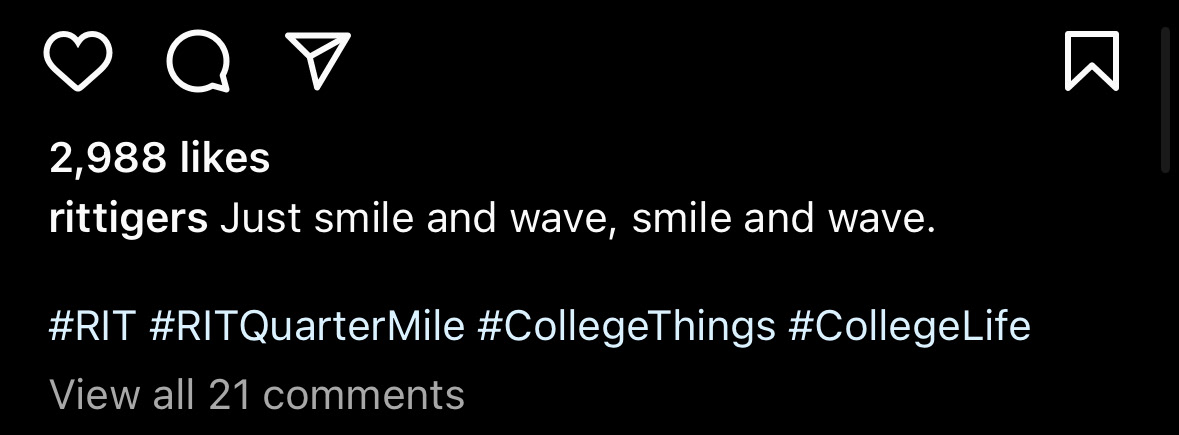The height and width of the screenshot is (435, 1179).
Task: Toggle the heart to favorite this post
Action: [x=78, y=61]
